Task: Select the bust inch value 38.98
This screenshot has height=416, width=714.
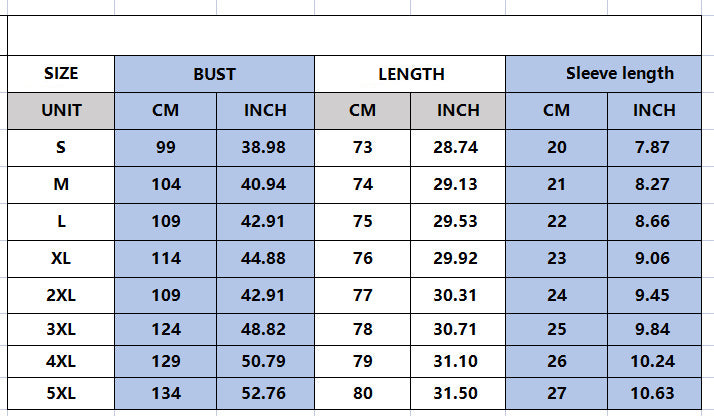Action: click(x=265, y=148)
